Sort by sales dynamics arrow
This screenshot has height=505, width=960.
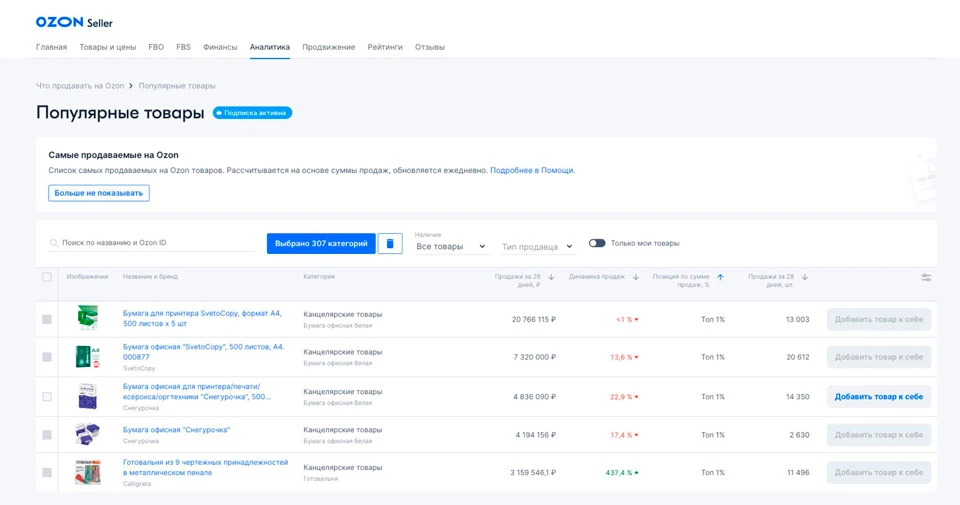(636, 277)
